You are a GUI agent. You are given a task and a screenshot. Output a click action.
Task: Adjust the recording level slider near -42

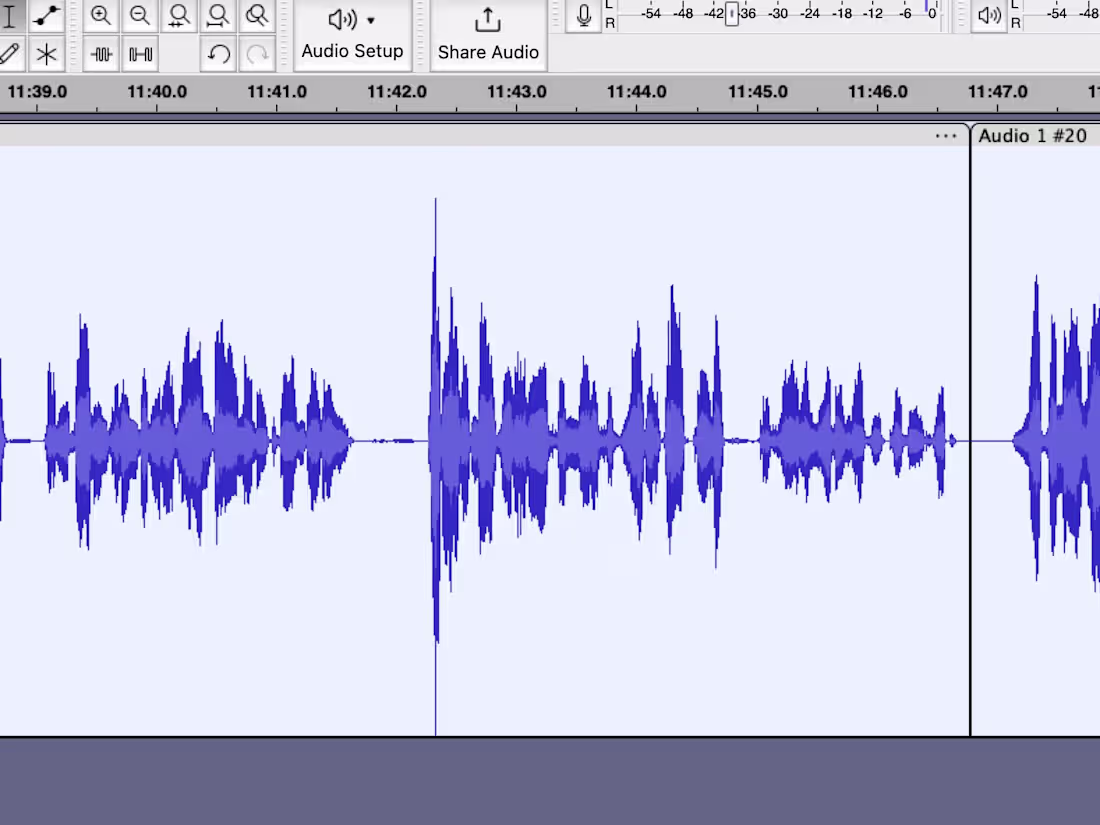731,15
